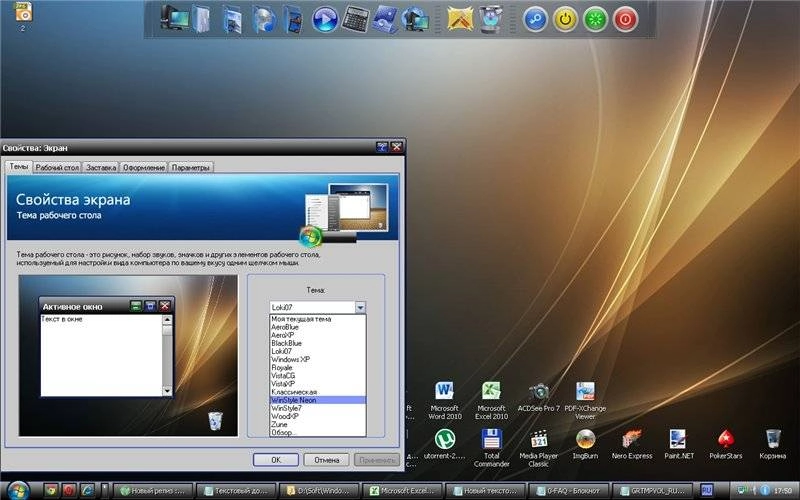Click the Windows Start orb
Screen dimensions: 800x500
point(17,490)
